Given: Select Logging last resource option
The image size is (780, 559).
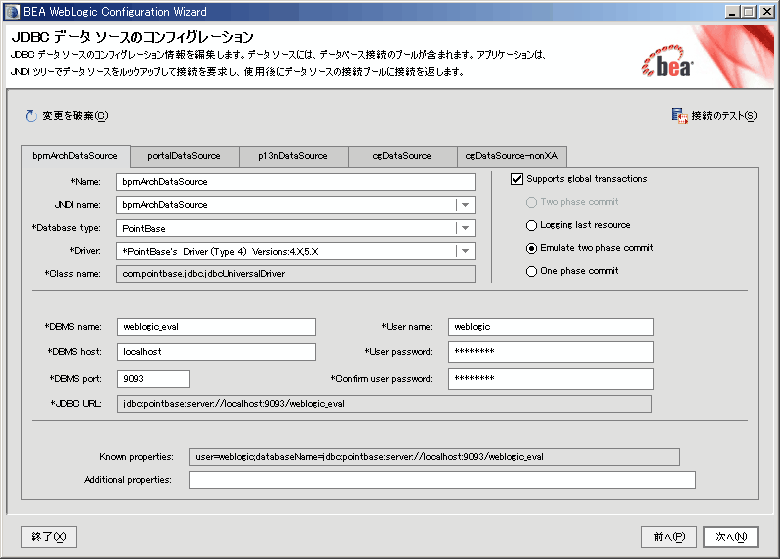Looking at the screenshot, I should (x=531, y=225).
